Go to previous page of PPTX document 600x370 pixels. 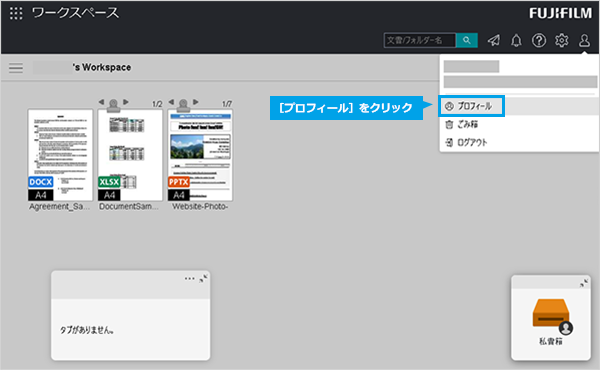pos(171,102)
